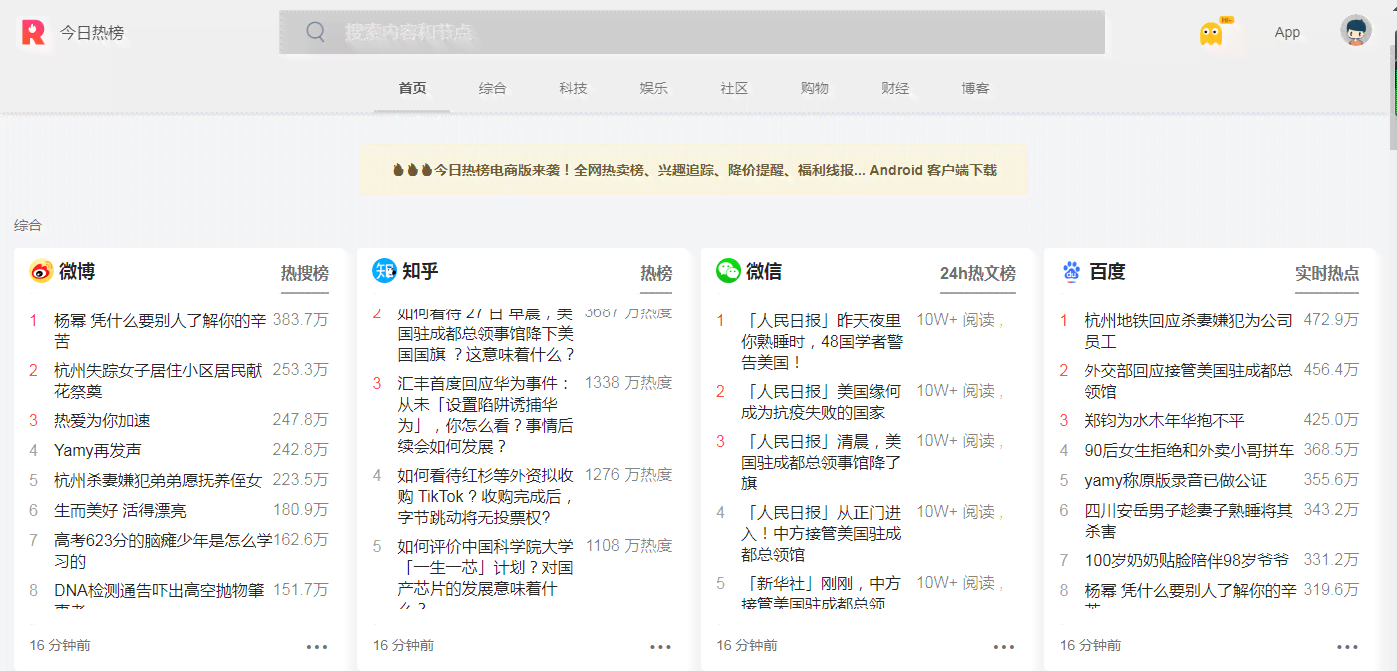Open more options on the 微信 card
Screen dimensions: 1397x671
click(1004, 646)
